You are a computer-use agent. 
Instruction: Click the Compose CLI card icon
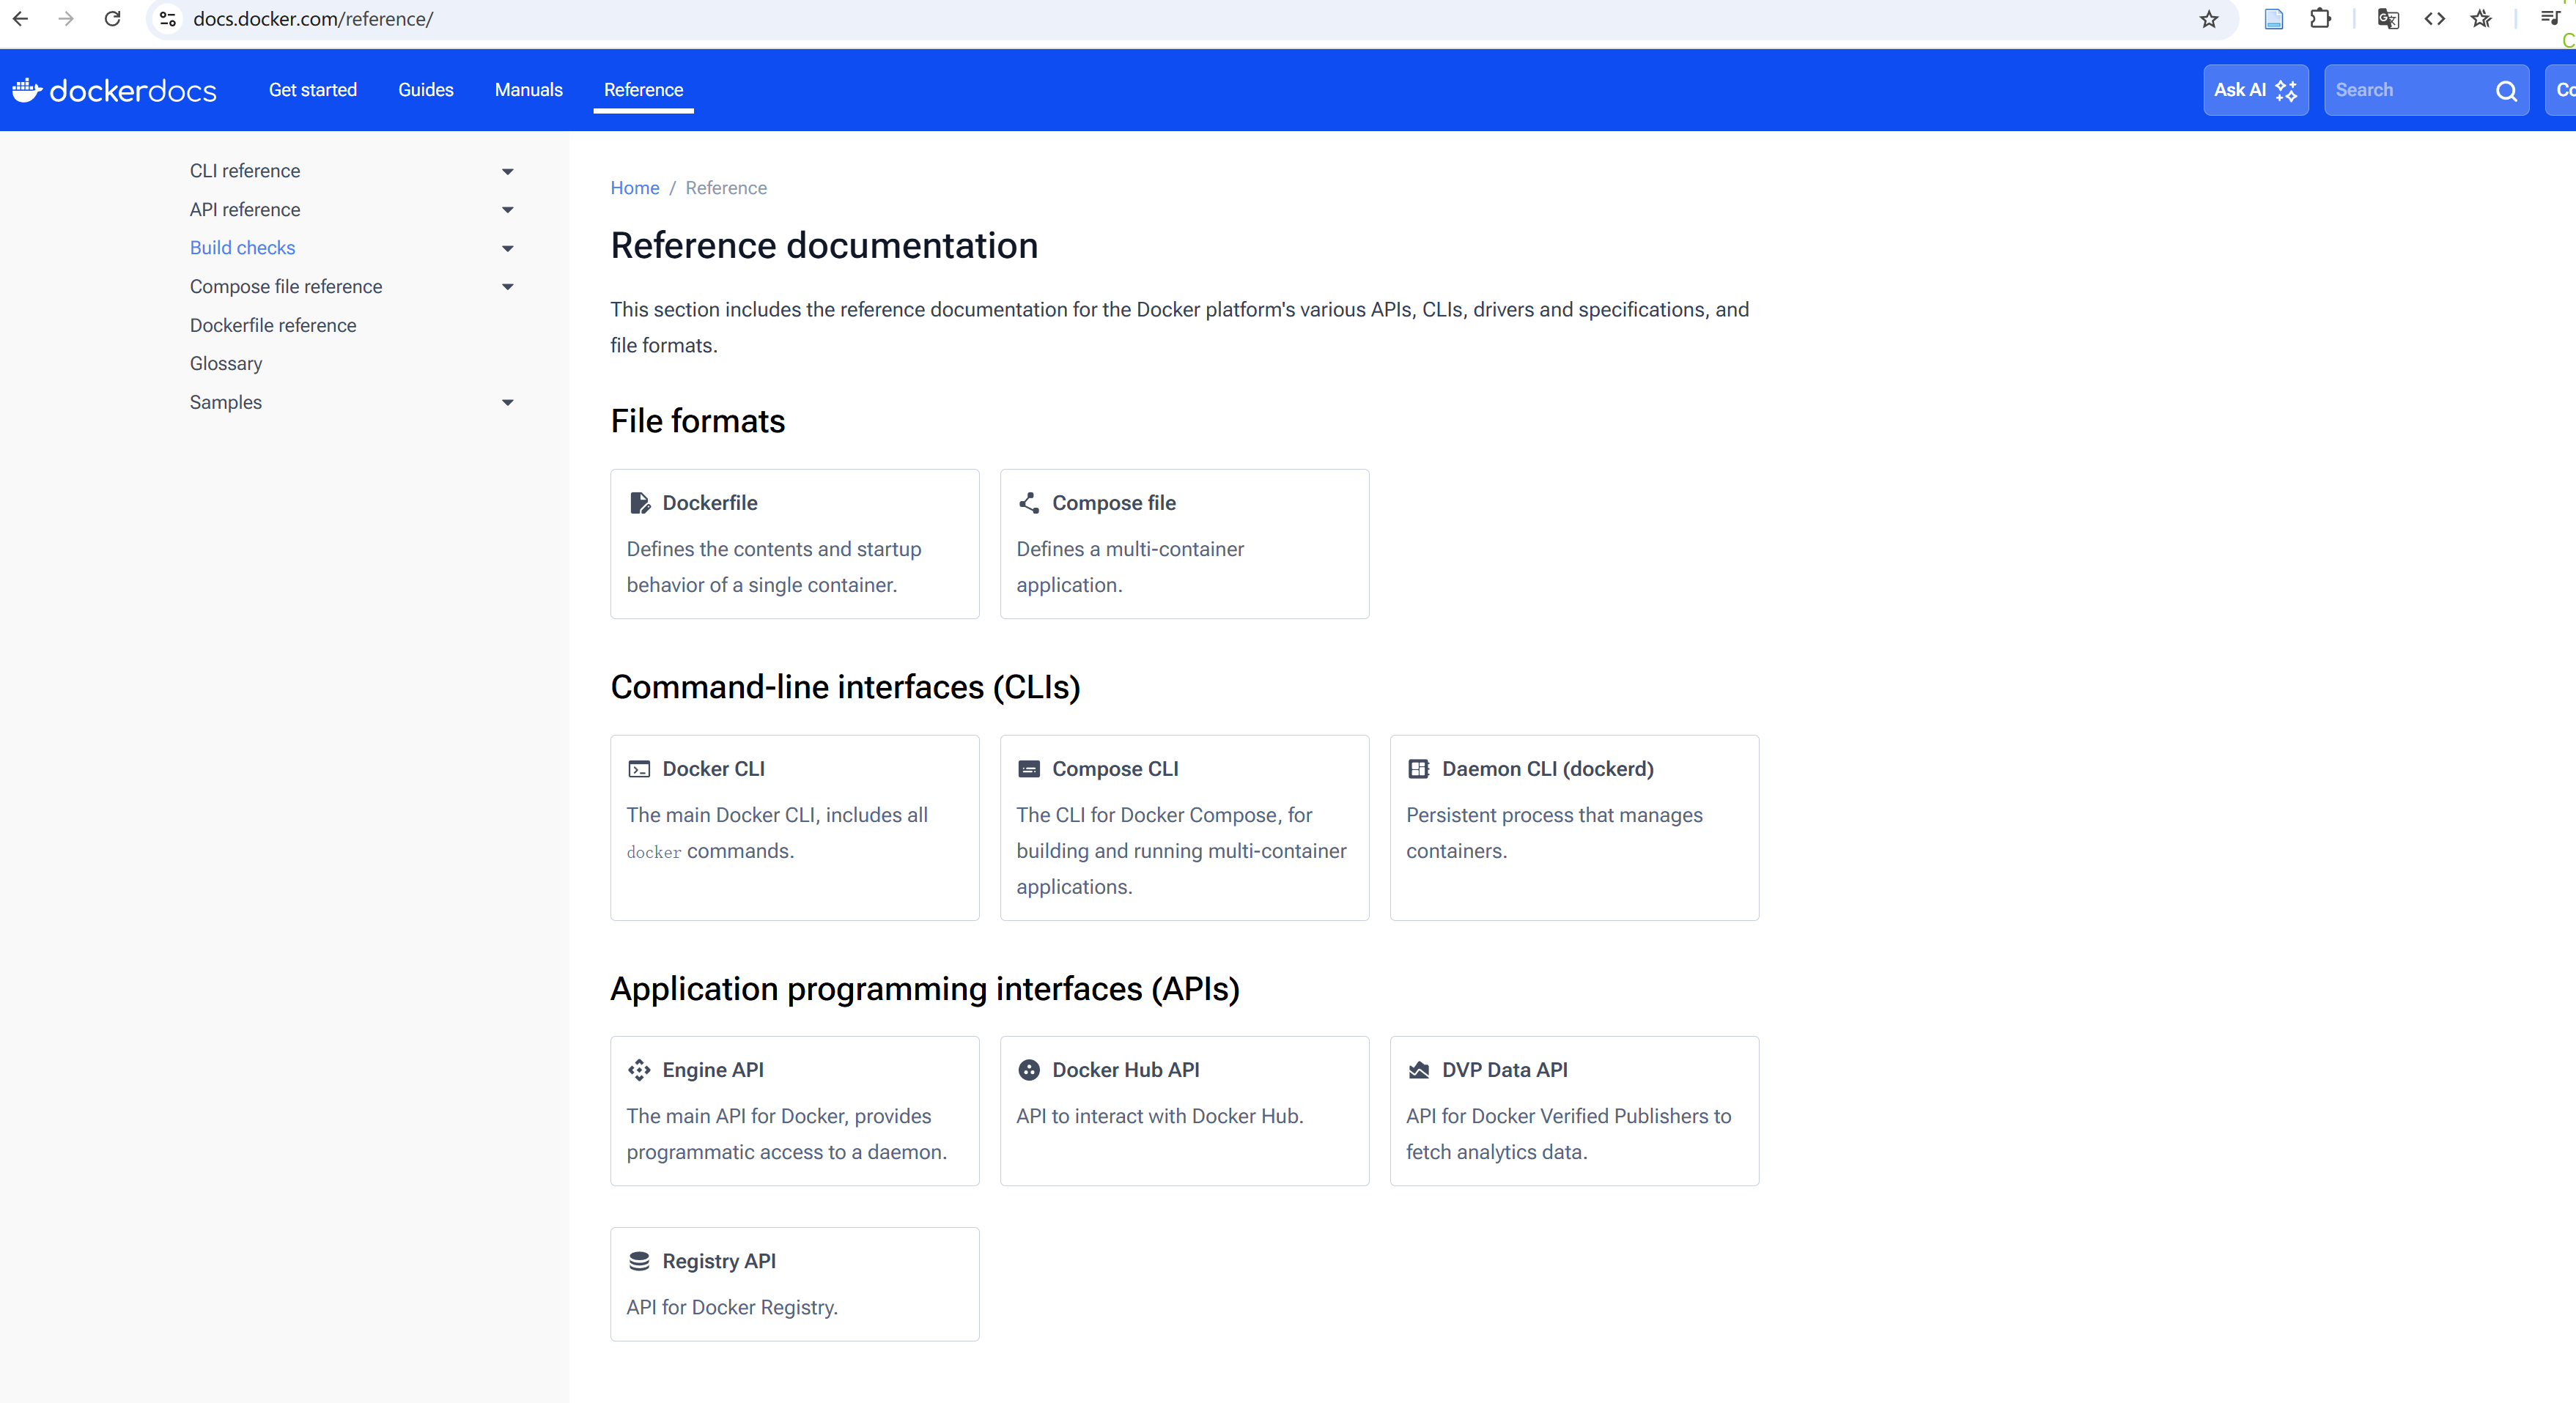click(x=1029, y=769)
